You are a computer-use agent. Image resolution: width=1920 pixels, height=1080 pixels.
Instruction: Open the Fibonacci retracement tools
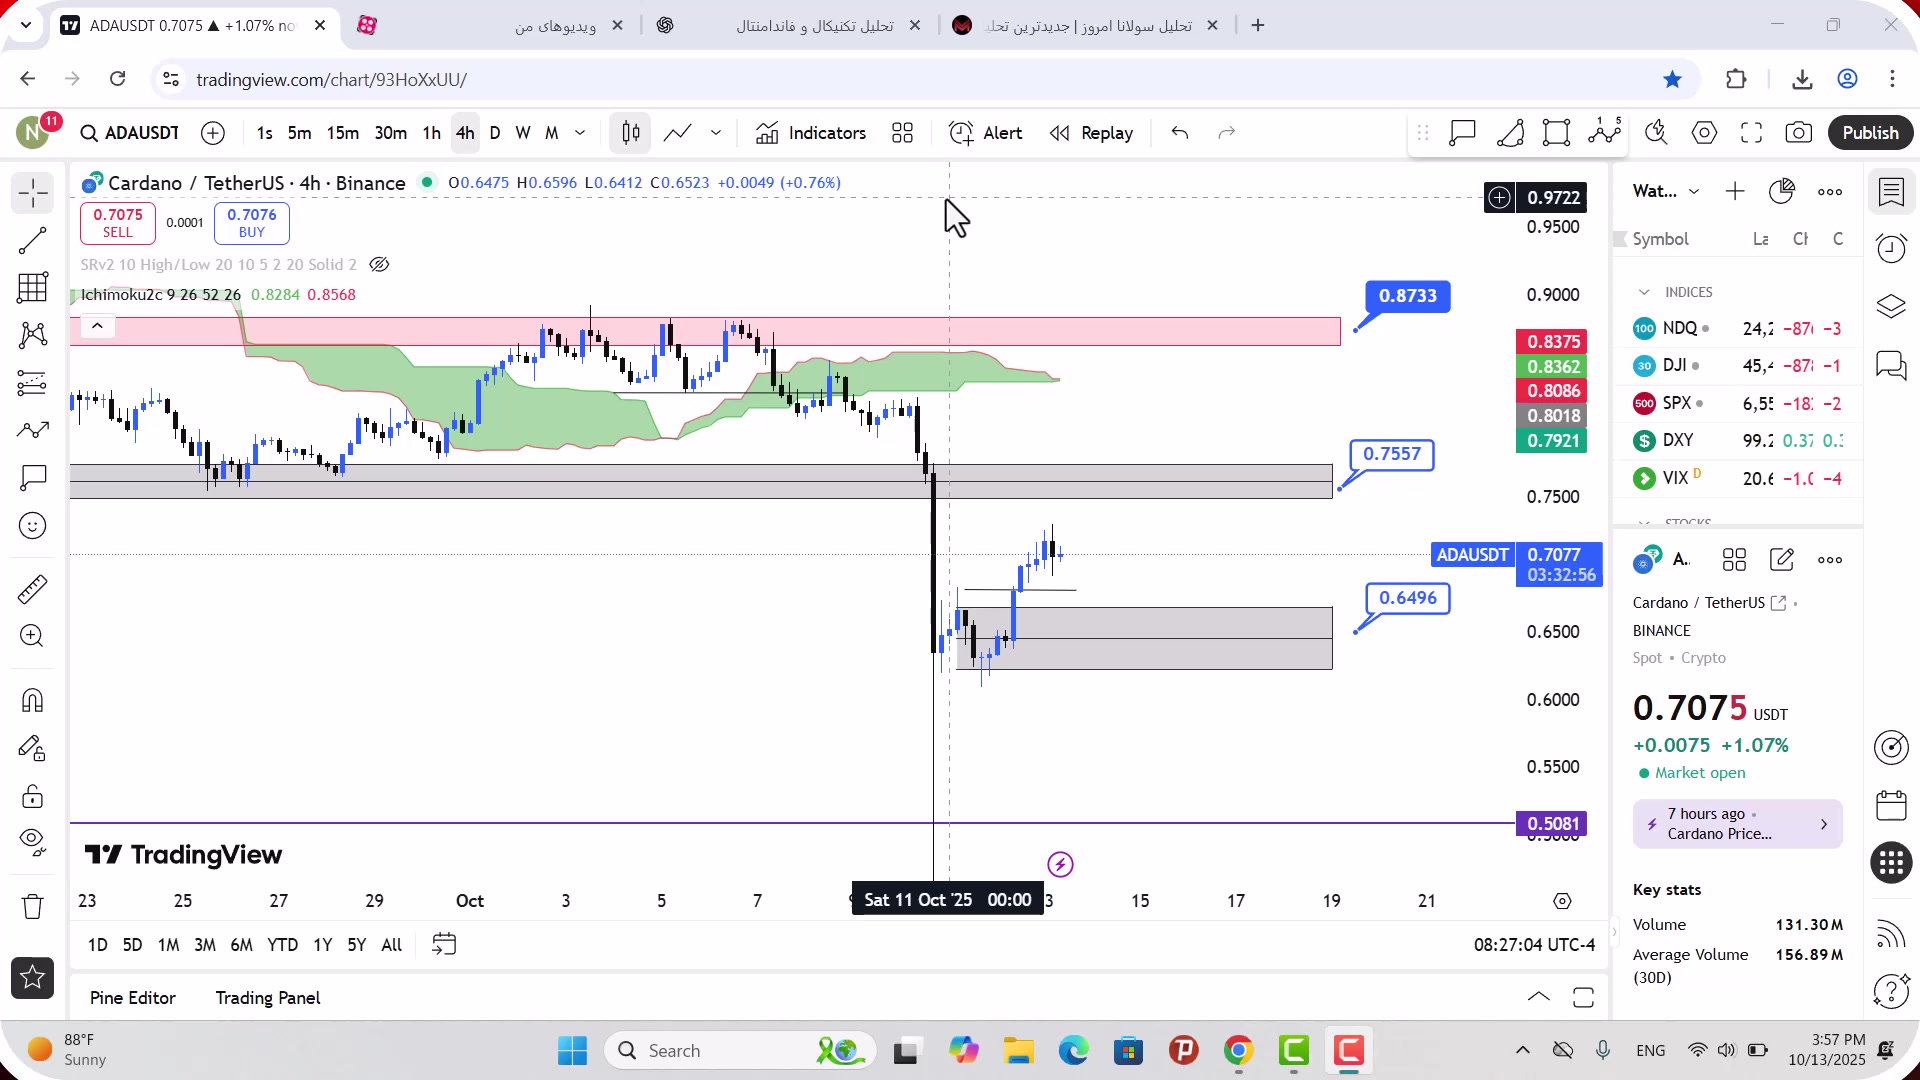pyautogui.click(x=33, y=288)
